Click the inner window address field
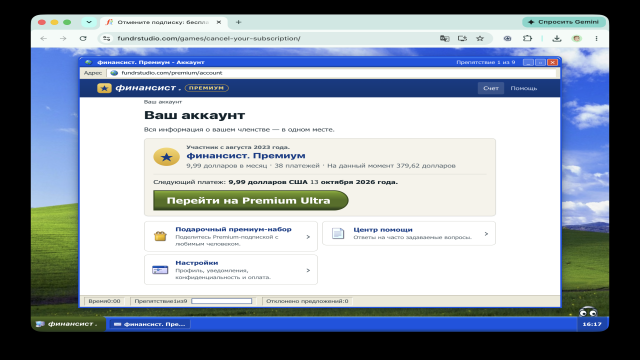640x360 pixels. coord(332,73)
